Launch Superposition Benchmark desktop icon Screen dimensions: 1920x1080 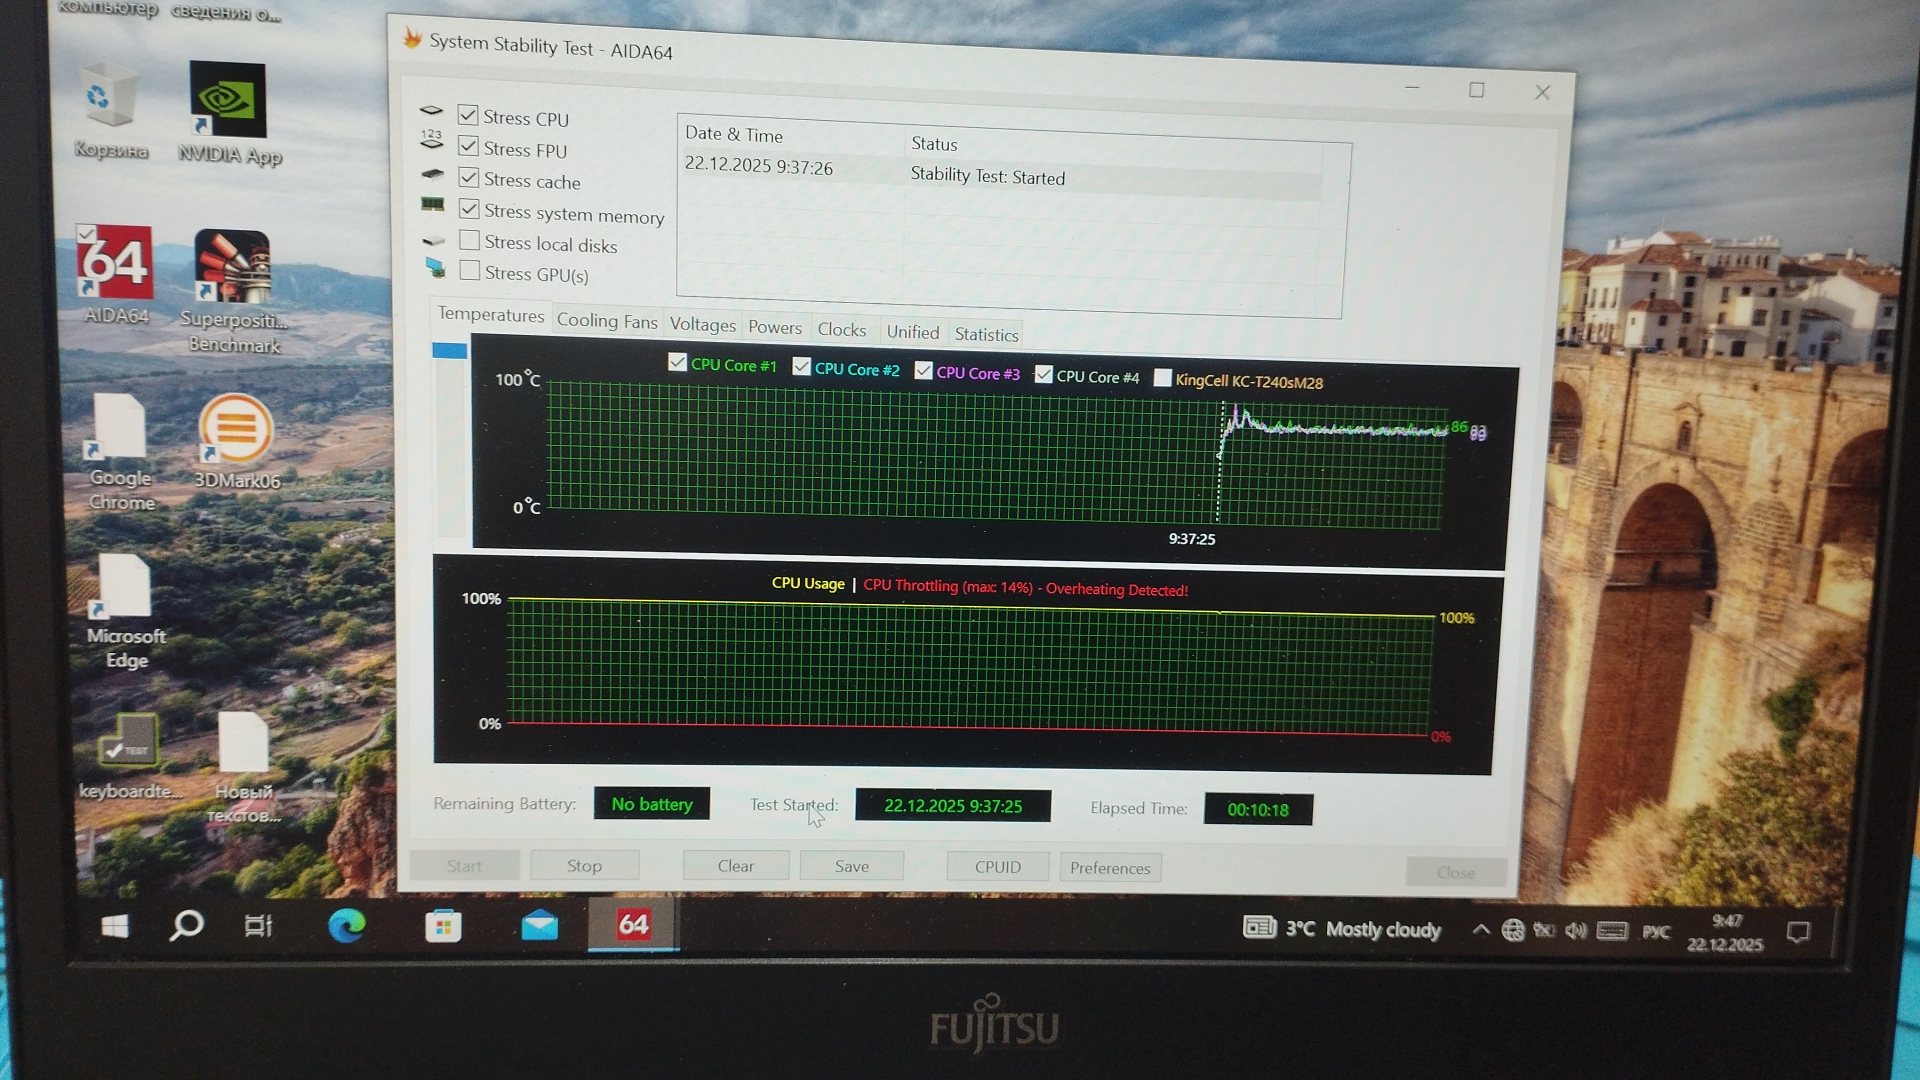tap(233, 267)
